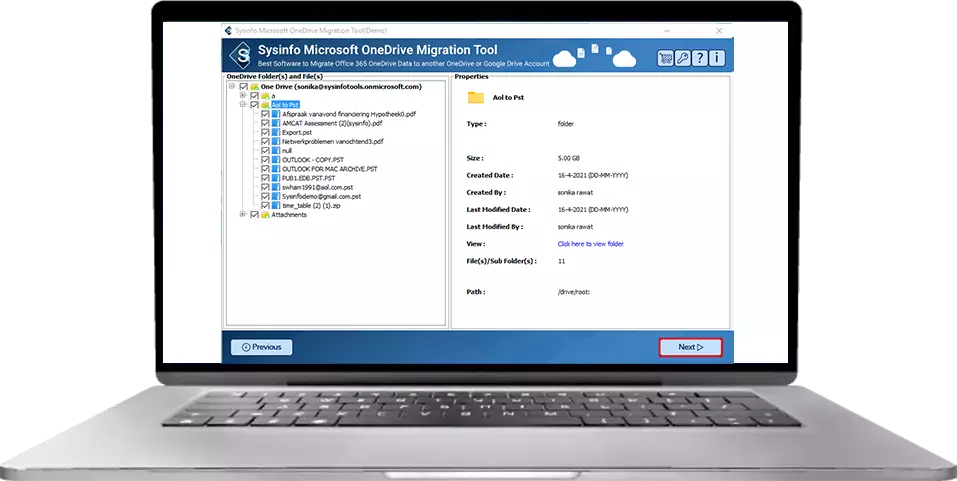Click the file icon beside AMCAT Assessment pdf
This screenshot has width=957, height=481.
click(x=276, y=123)
